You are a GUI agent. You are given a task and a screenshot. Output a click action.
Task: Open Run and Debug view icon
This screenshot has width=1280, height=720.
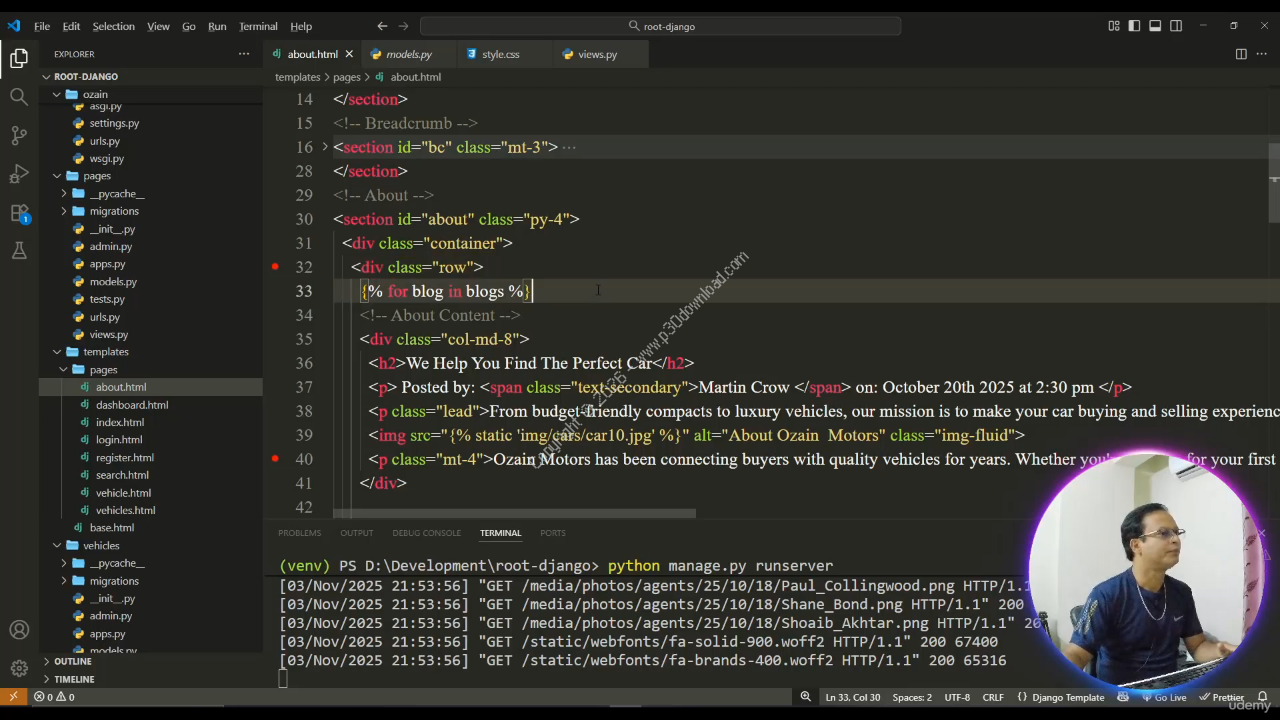(19, 174)
